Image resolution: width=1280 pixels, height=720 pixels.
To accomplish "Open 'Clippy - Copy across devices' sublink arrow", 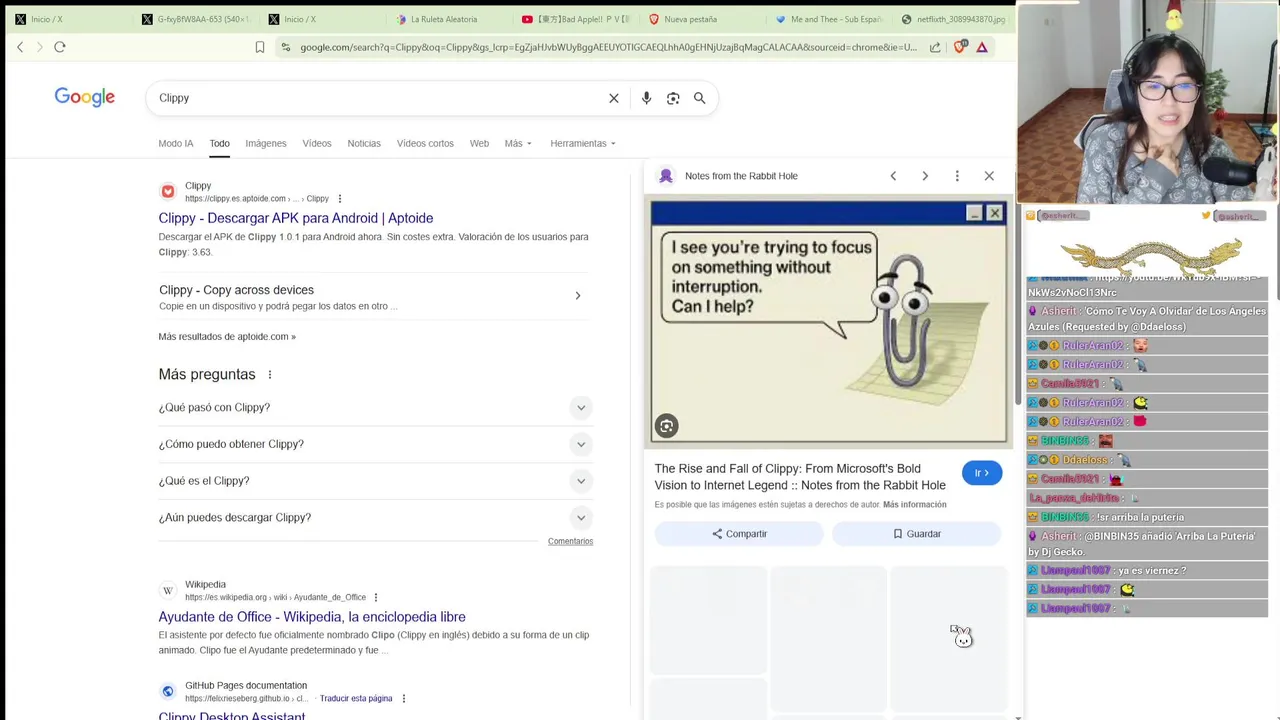I will (x=577, y=296).
